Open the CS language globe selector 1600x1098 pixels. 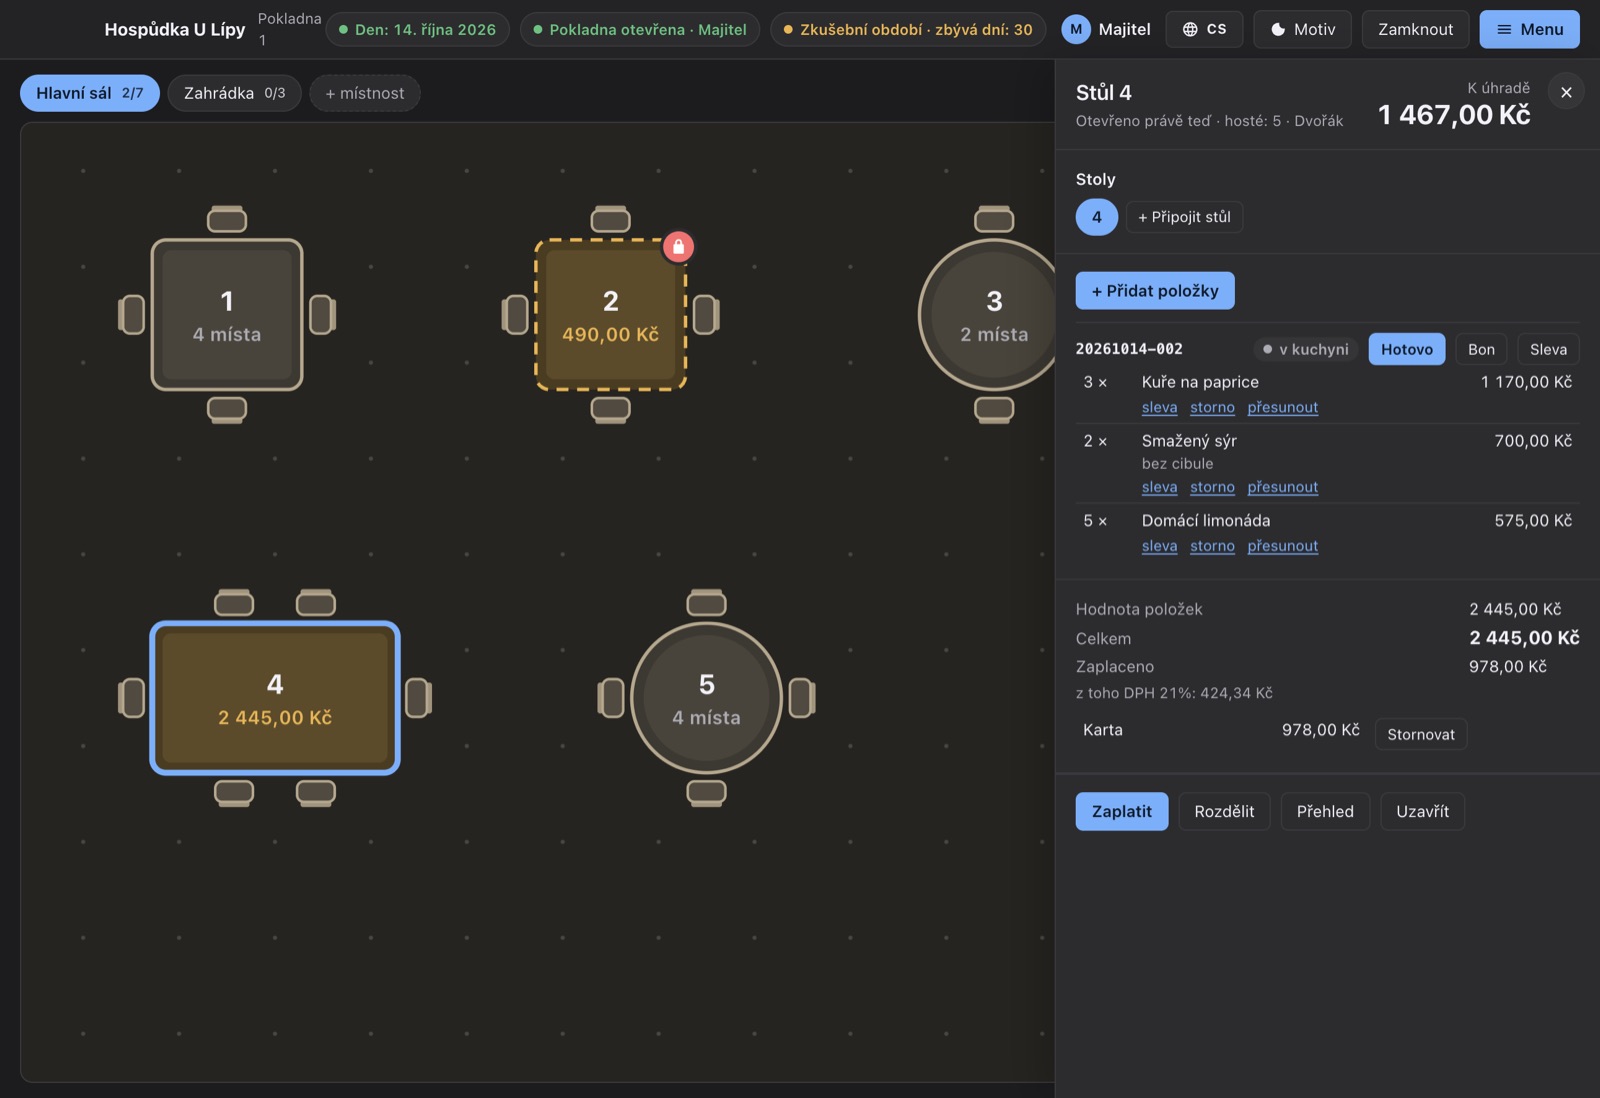tap(1204, 29)
